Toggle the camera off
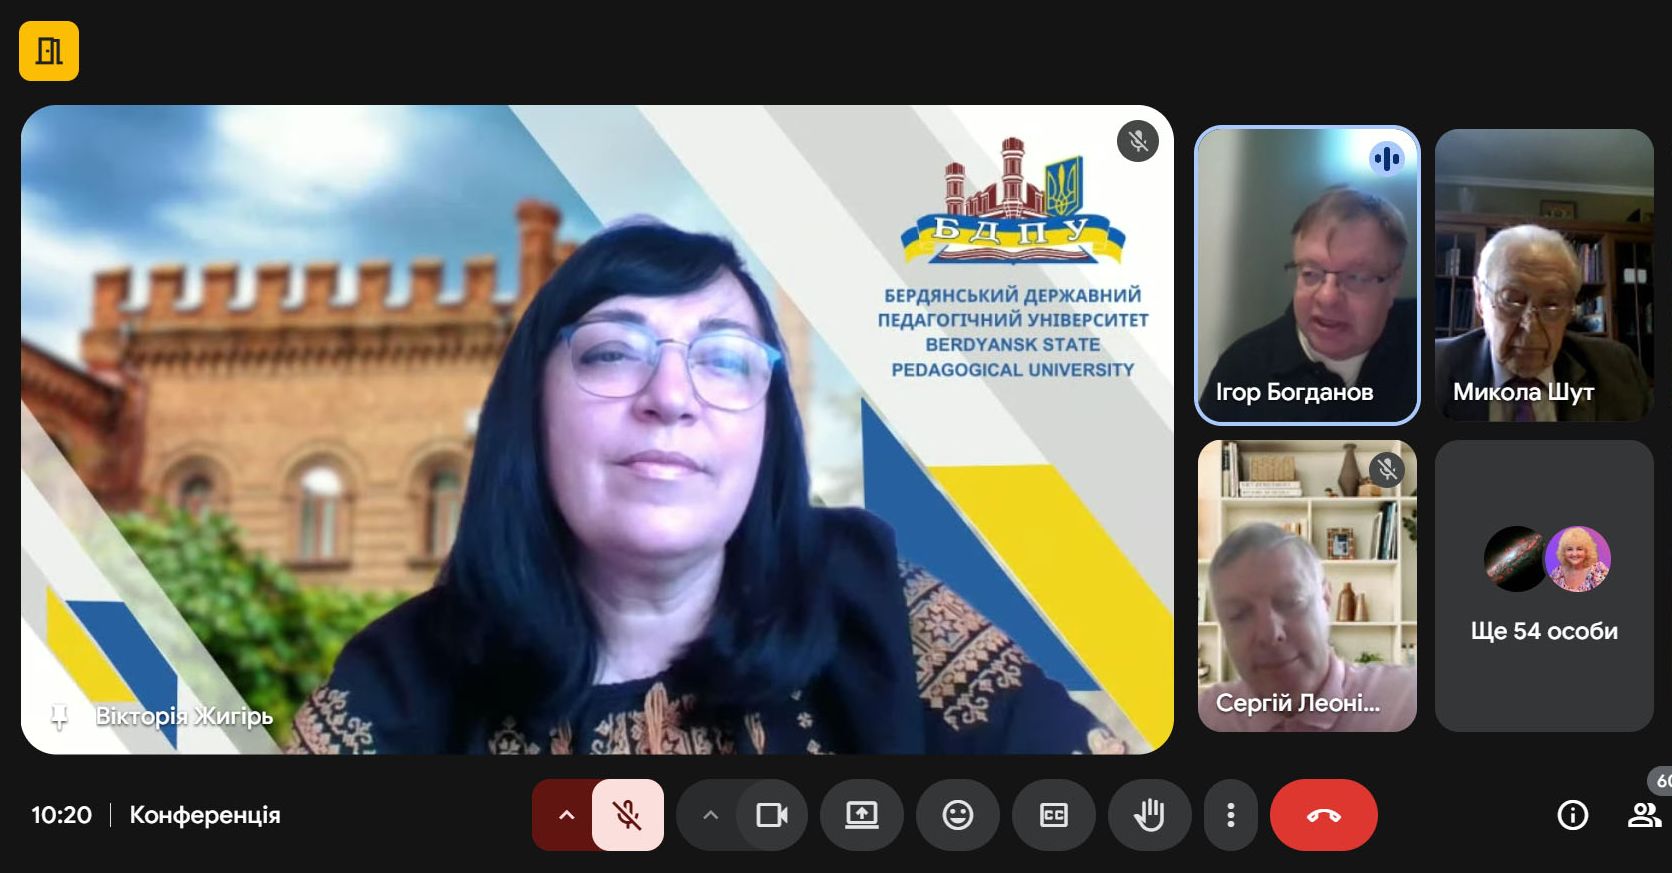Screen dimensions: 1672x873 [771, 815]
